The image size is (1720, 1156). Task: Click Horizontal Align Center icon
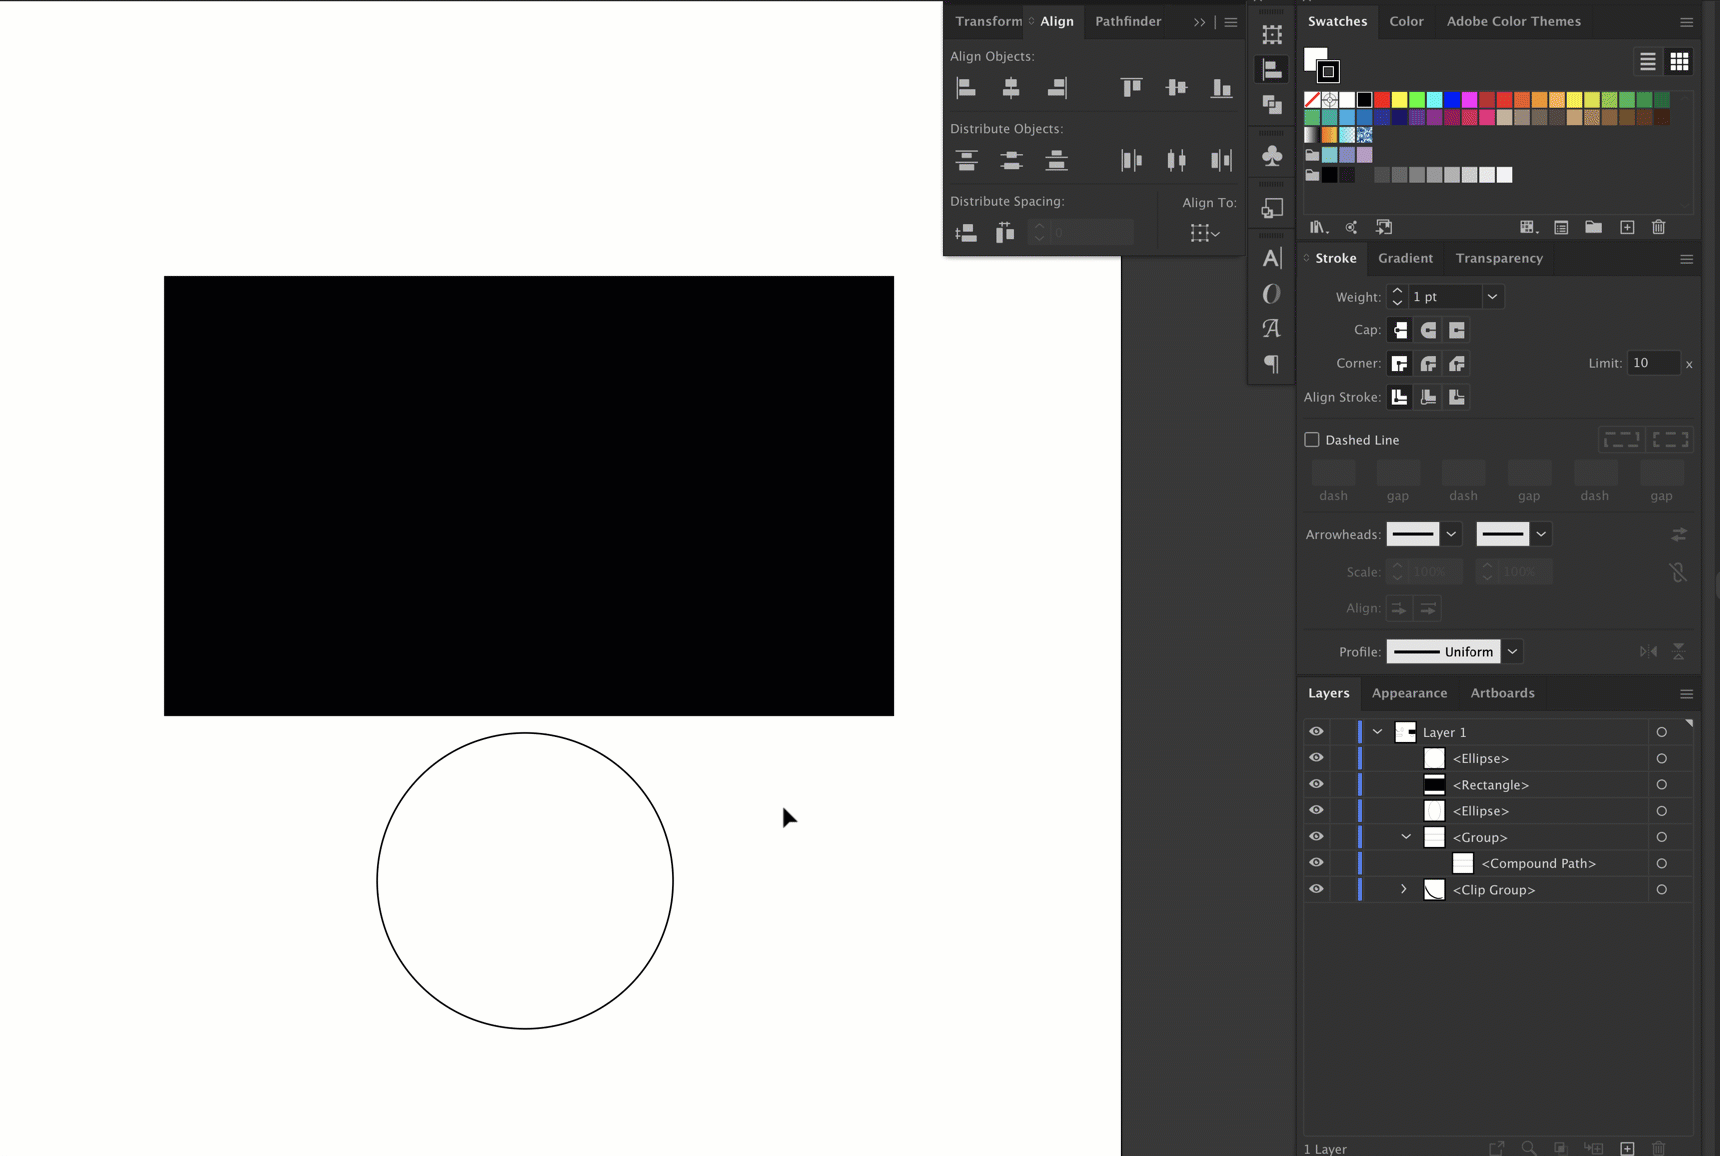1011,88
